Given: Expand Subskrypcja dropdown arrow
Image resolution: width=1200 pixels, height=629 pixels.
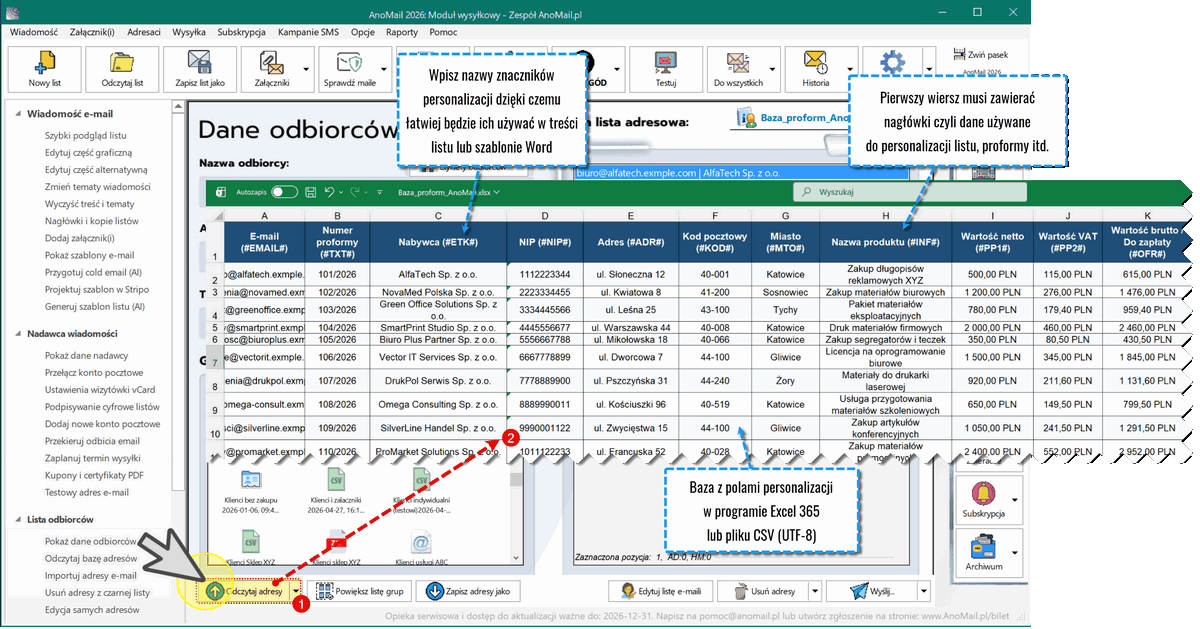Looking at the screenshot, I should tap(1016, 498).
